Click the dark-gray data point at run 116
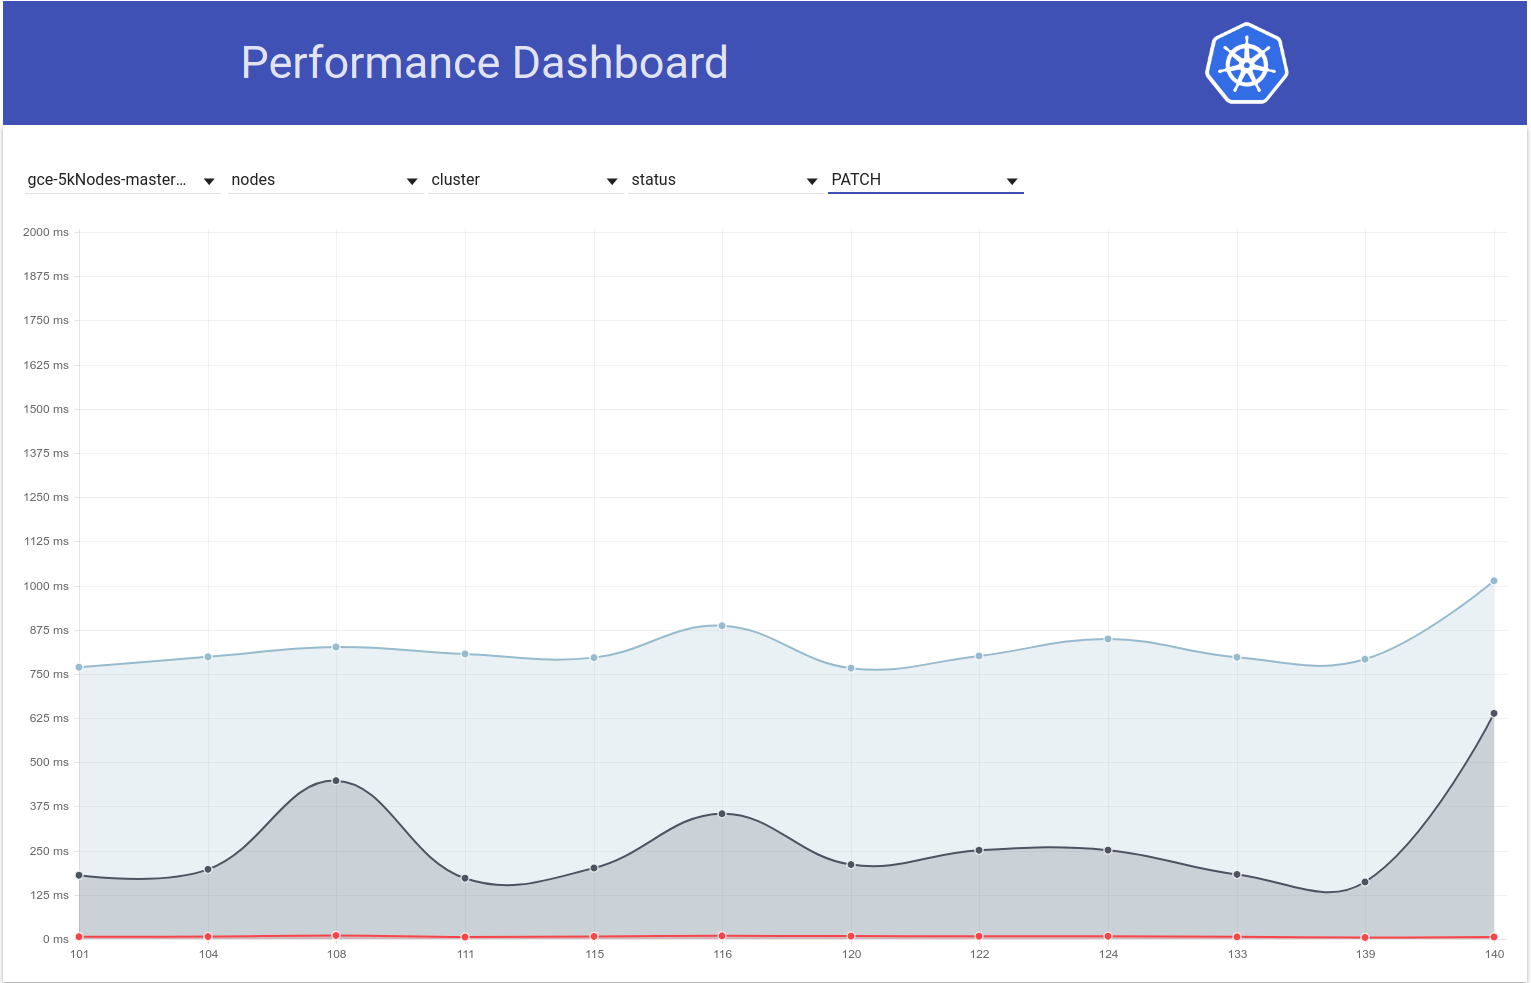Screen dimensions: 1531x983 click(x=722, y=814)
